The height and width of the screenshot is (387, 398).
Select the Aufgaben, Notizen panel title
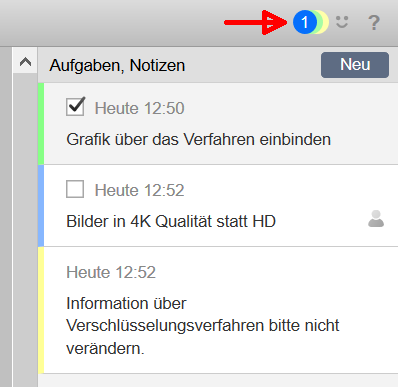click(x=117, y=65)
